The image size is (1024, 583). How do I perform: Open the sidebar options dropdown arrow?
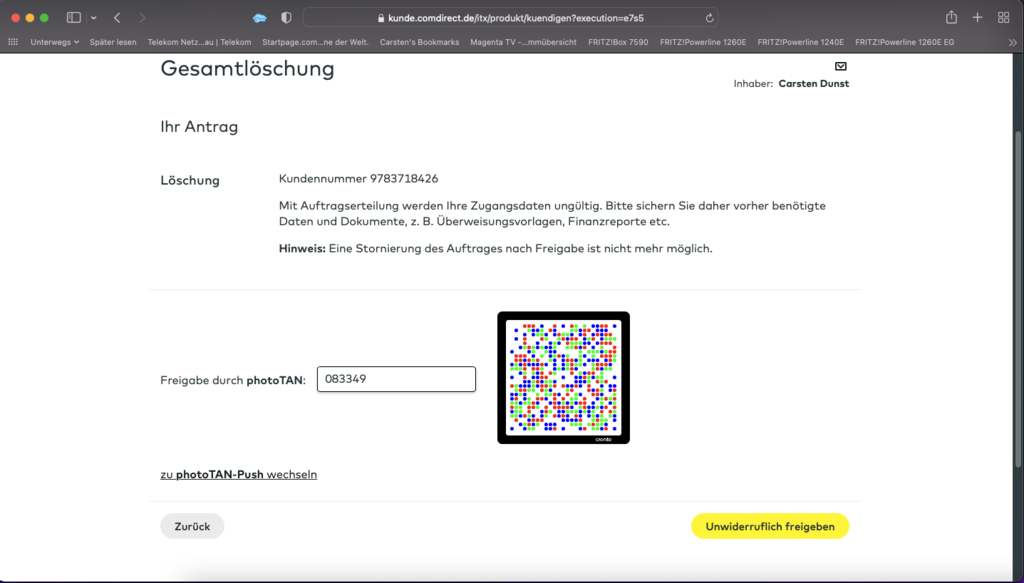point(93,18)
